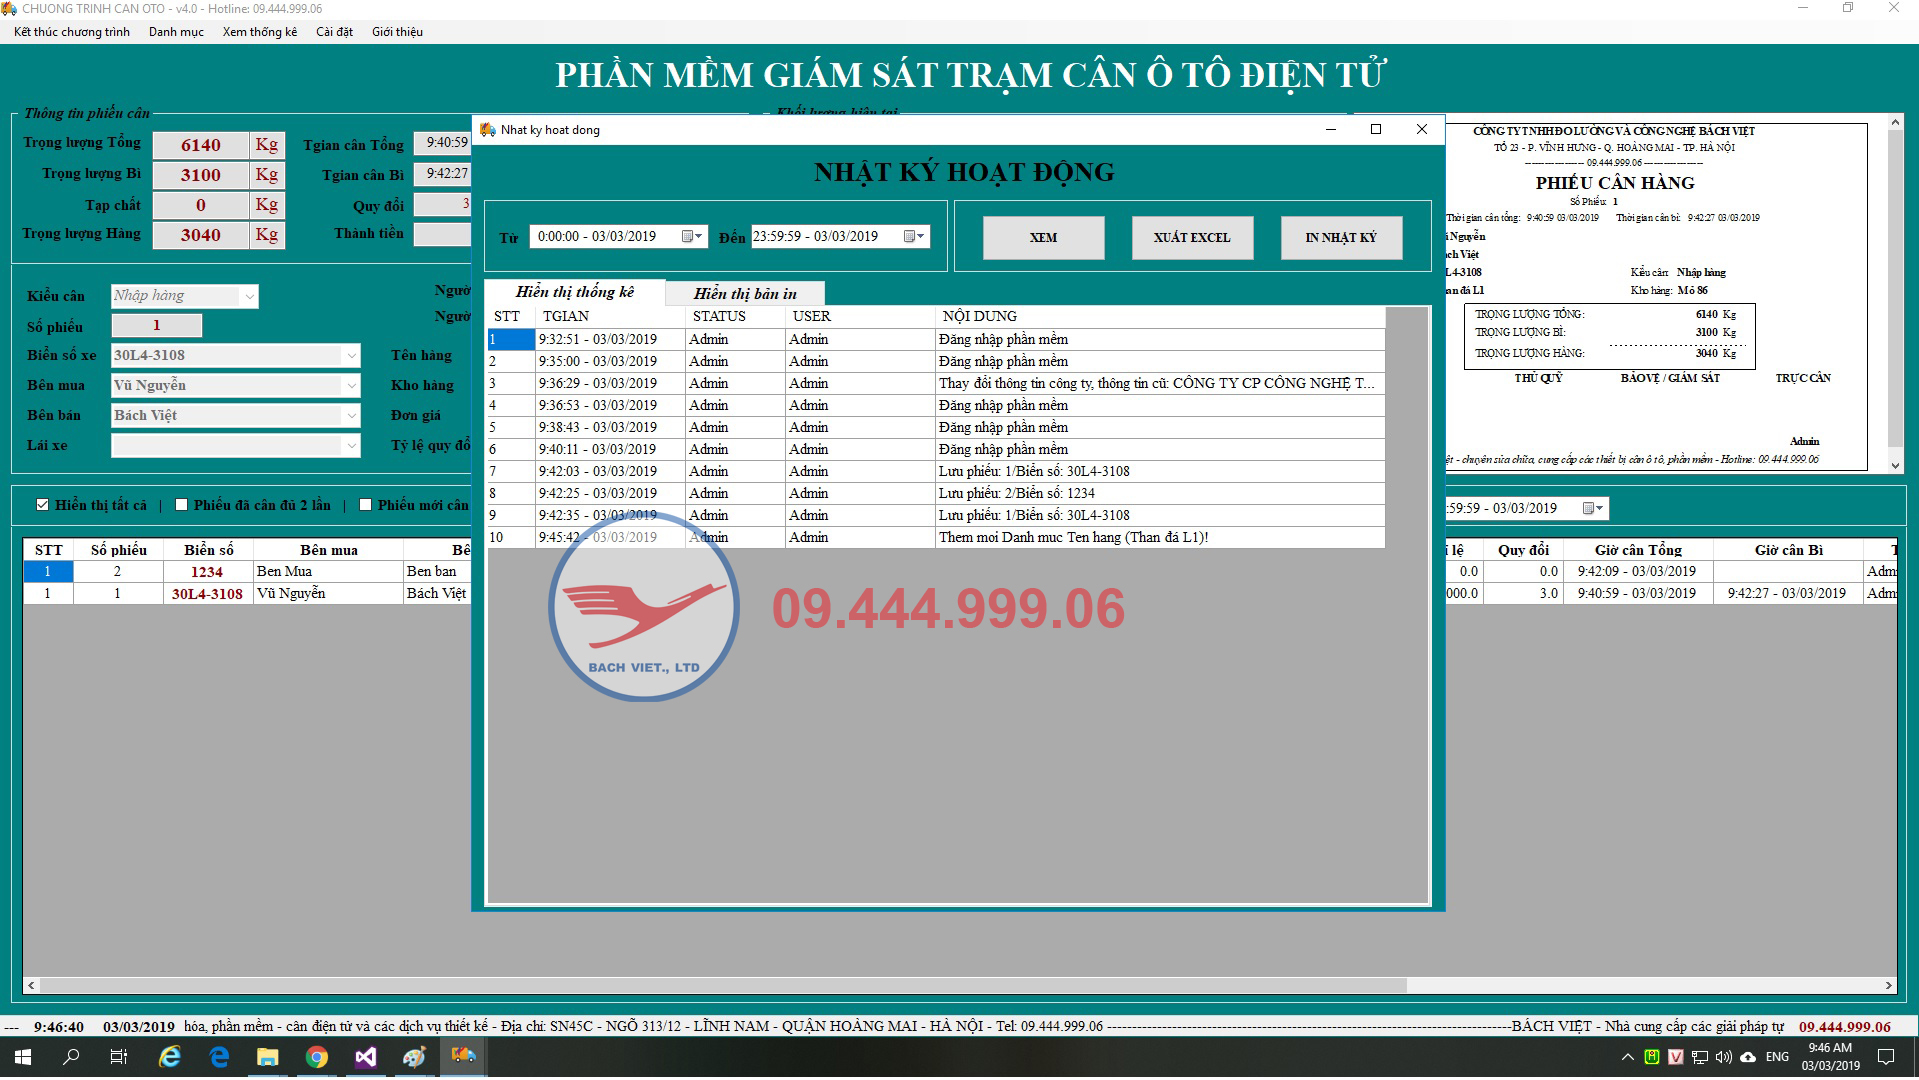Viewport: 1919px width, 1080px height.
Task: Click Nhat ky hoat dong title bar icon
Action: (488, 130)
